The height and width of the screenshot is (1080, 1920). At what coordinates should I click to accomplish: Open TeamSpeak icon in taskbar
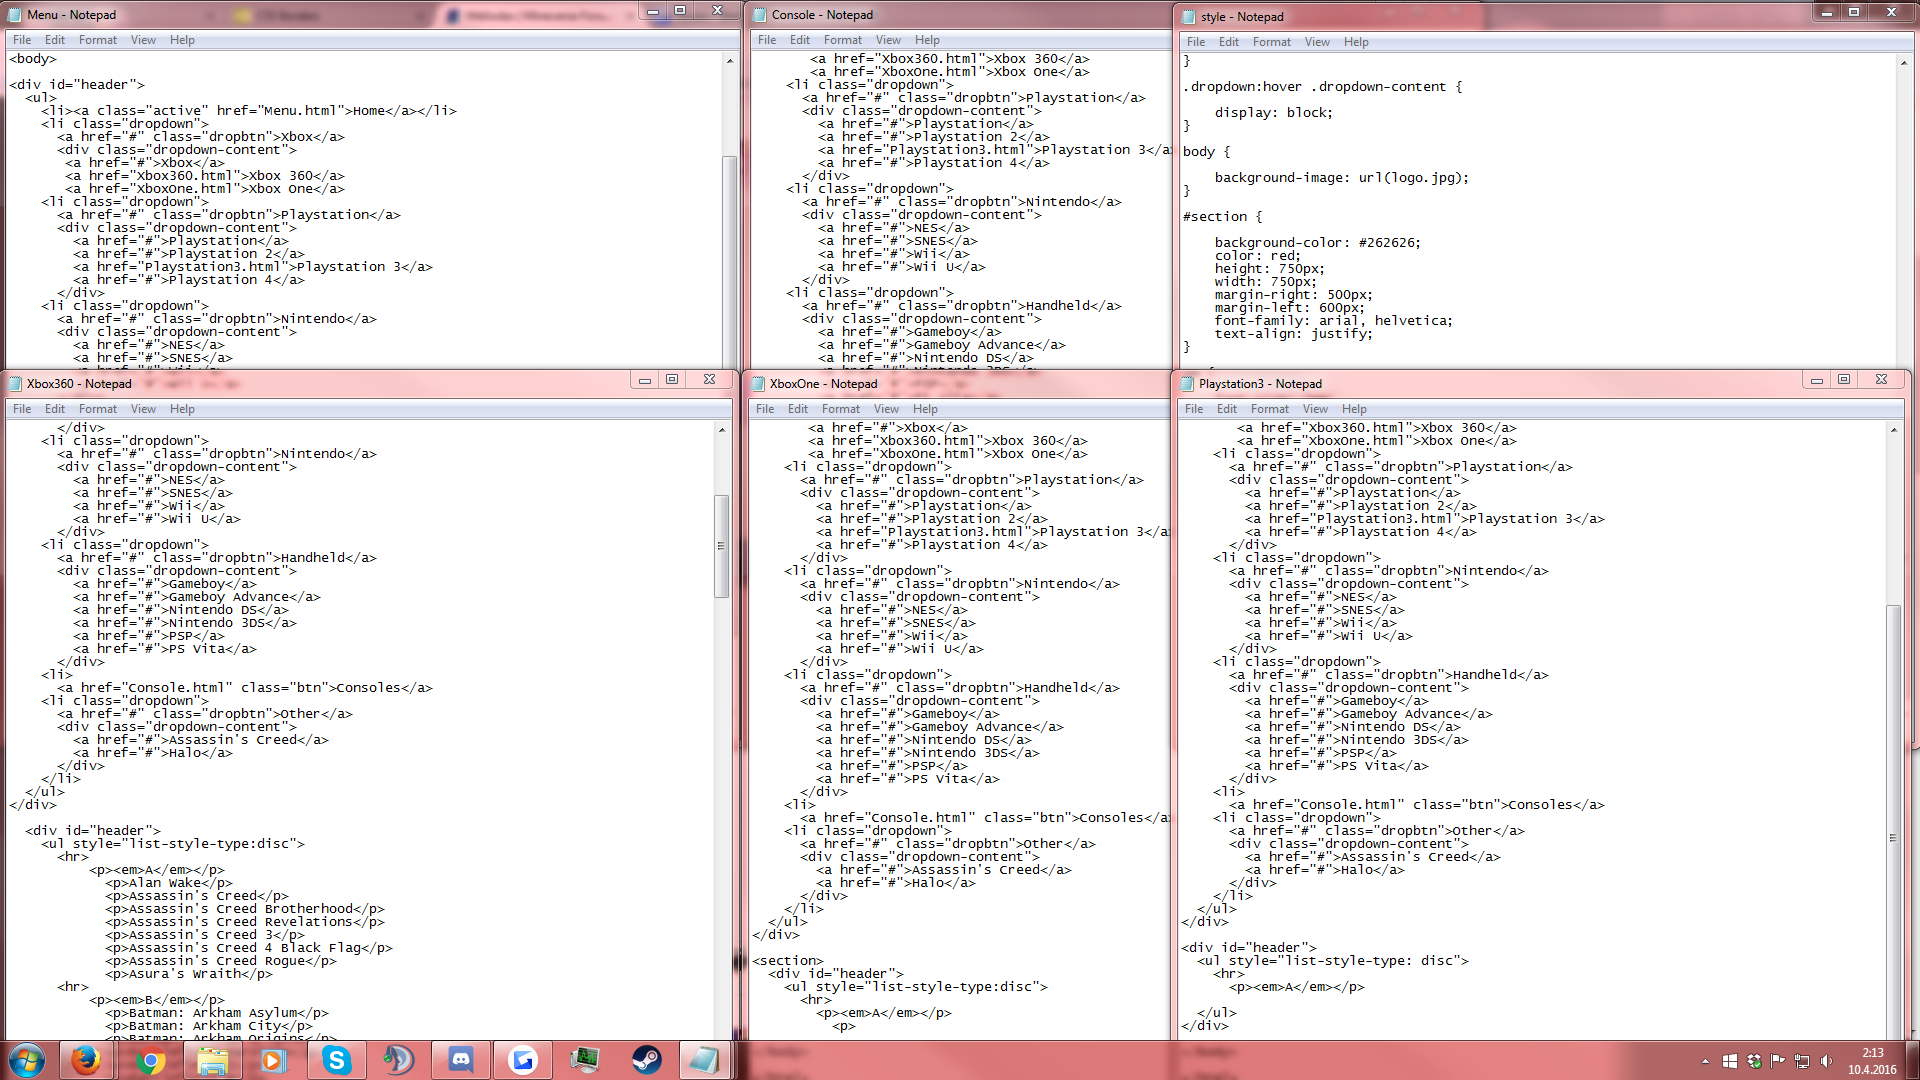tap(399, 1060)
